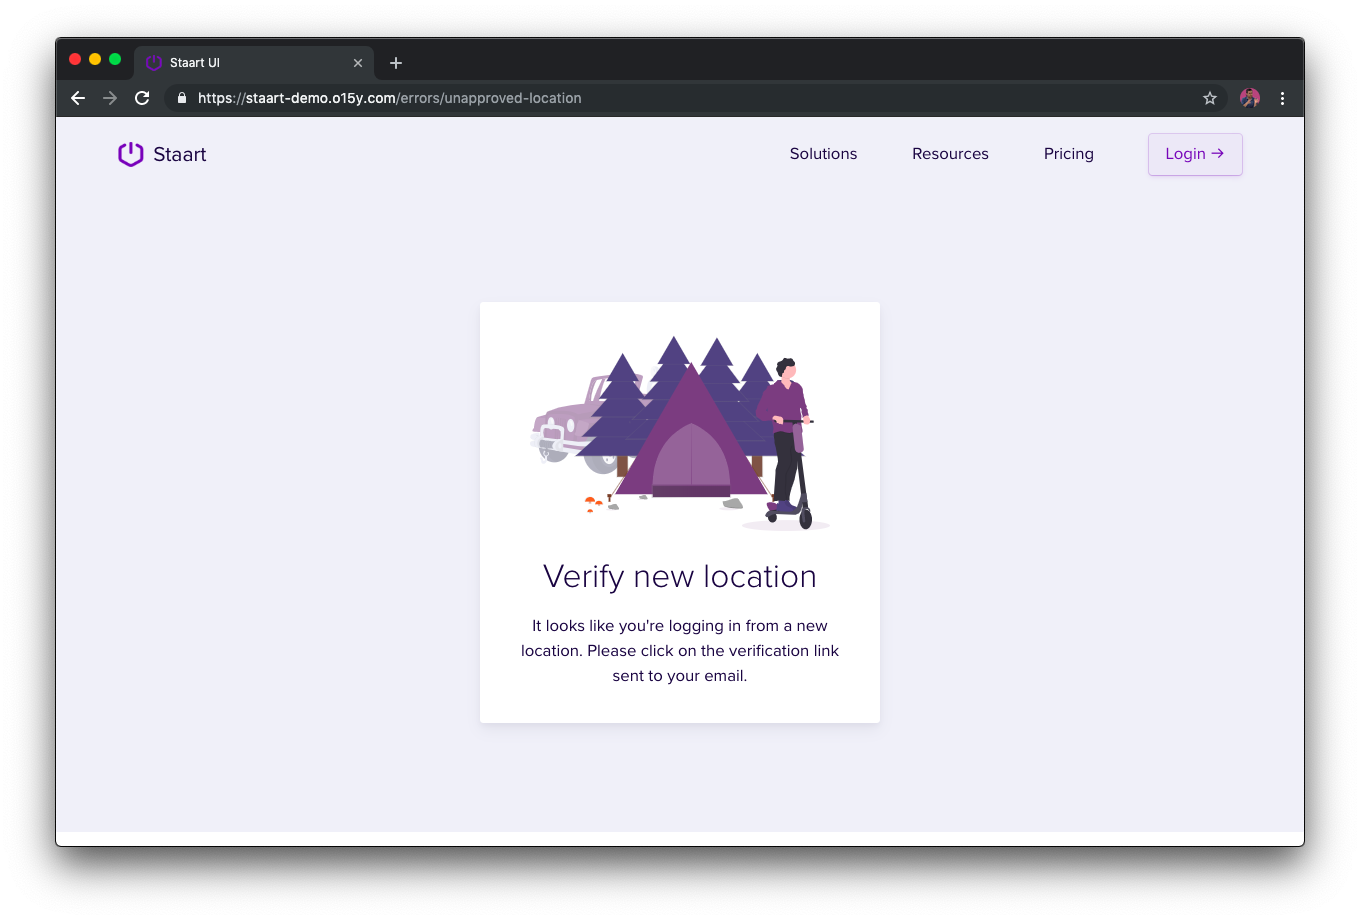This screenshot has height=920, width=1360.
Task: Click the verification link message text
Action: [680, 651]
